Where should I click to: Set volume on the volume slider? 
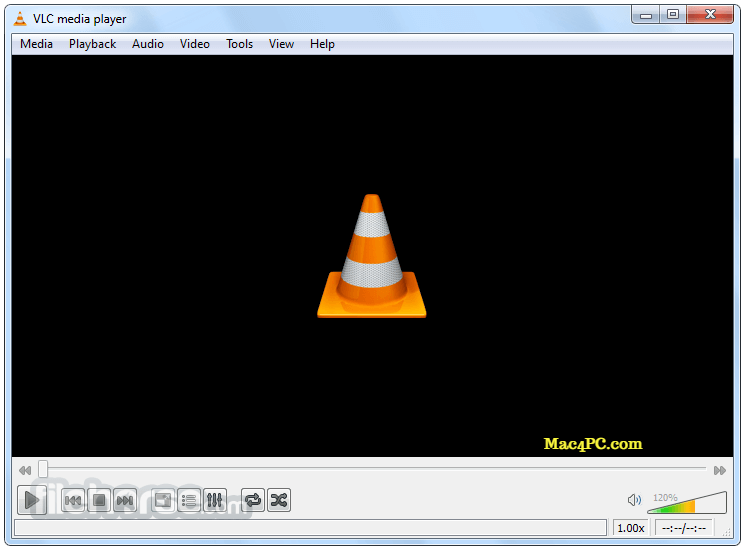tap(687, 503)
